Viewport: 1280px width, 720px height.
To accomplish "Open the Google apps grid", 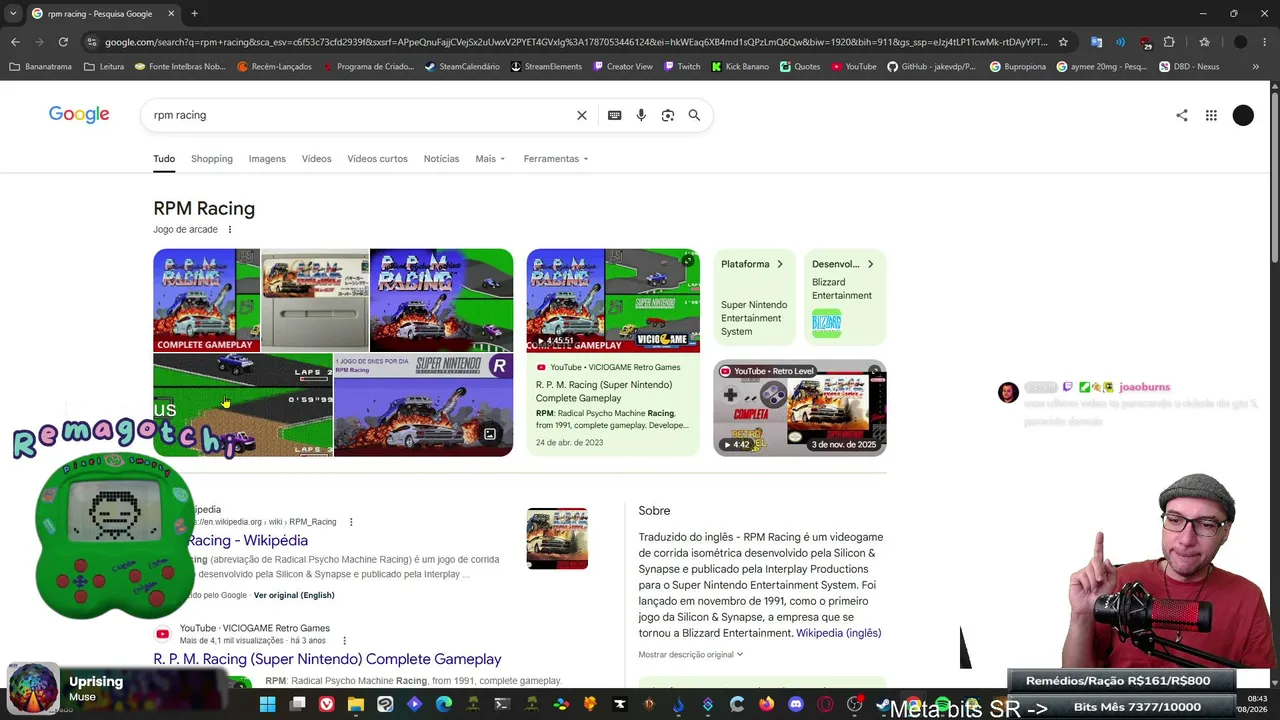I will (x=1211, y=115).
